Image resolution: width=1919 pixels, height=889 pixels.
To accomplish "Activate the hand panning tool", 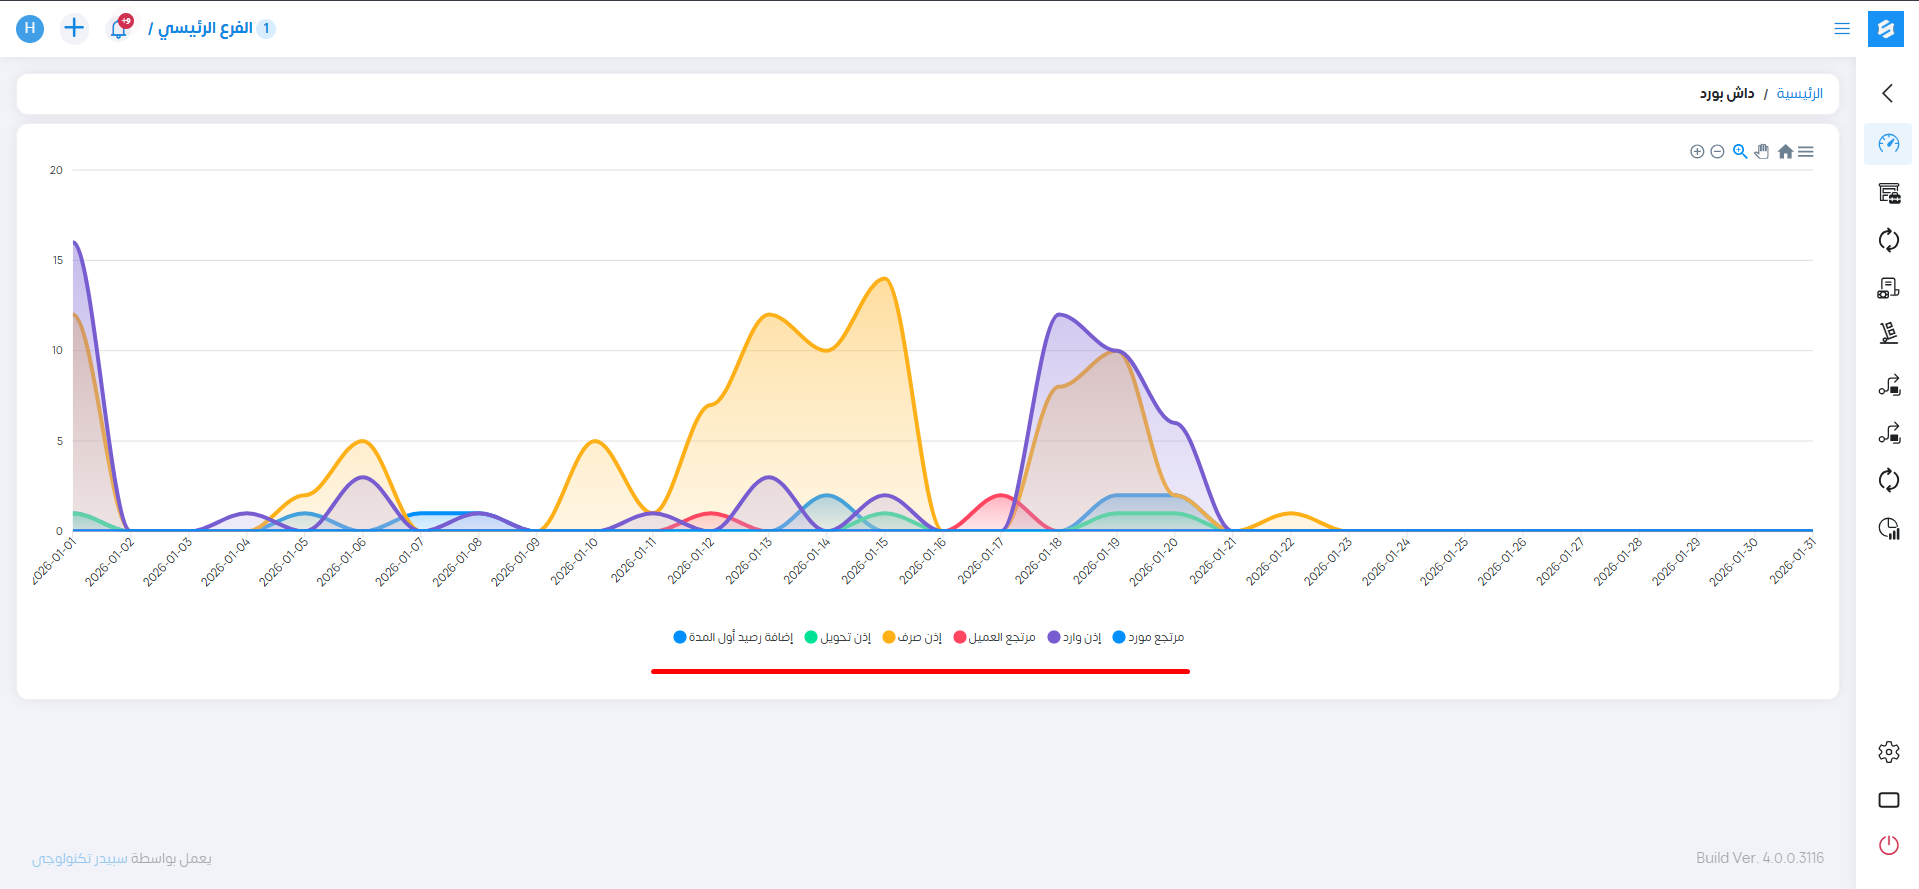I will coord(1762,152).
